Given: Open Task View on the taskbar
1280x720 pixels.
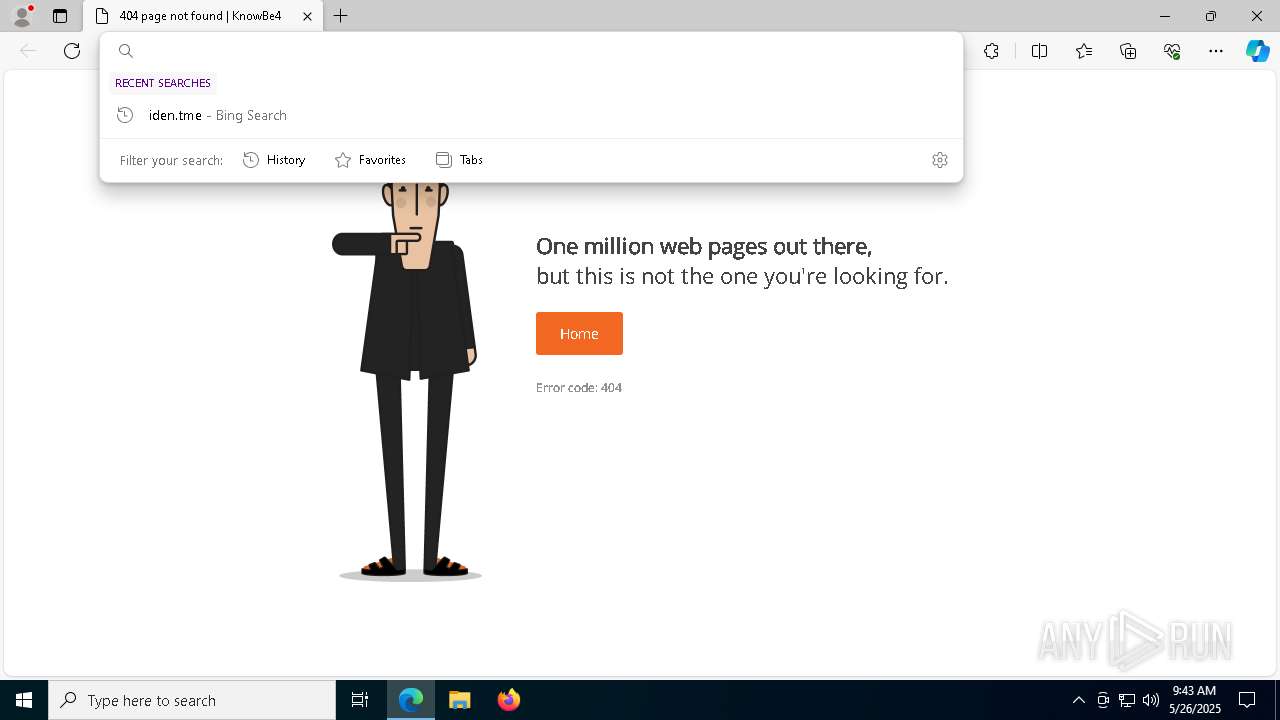Looking at the screenshot, I should [x=360, y=700].
